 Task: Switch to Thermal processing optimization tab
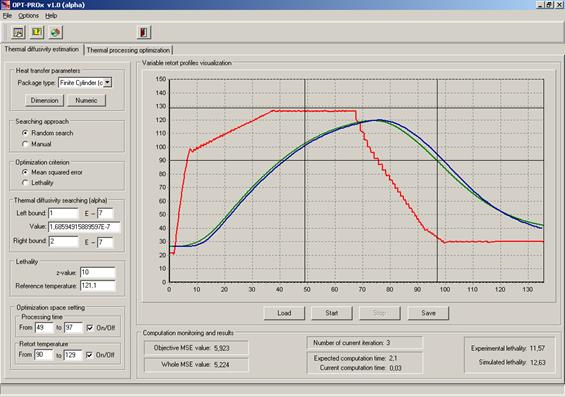(128, 50)
